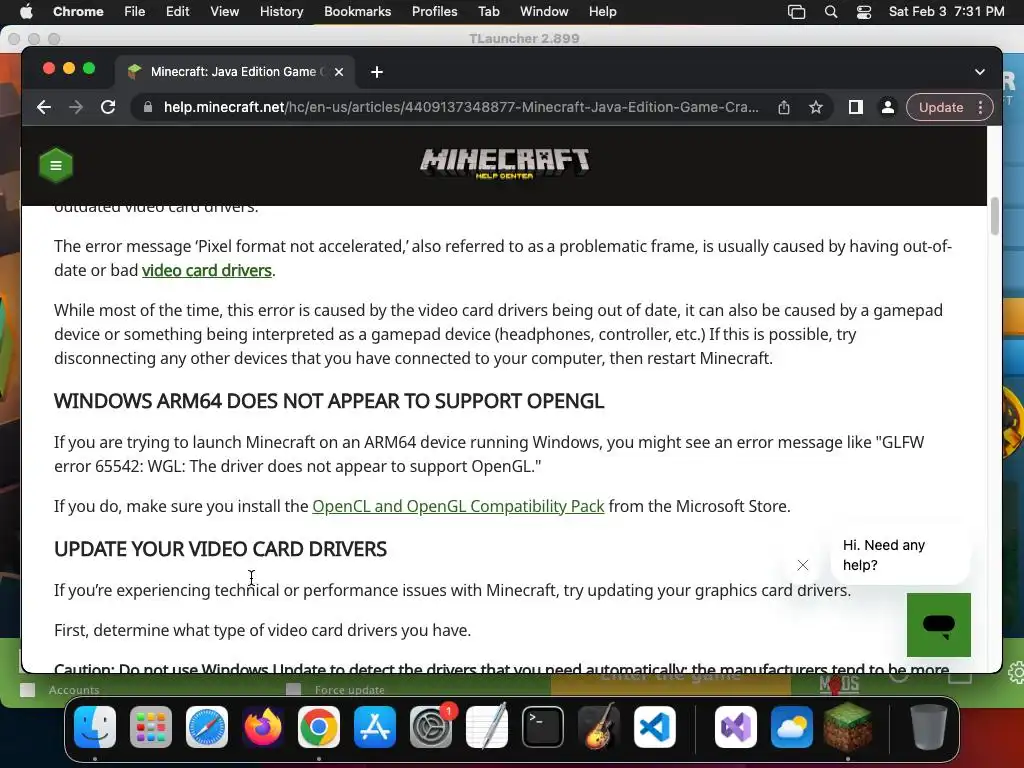This screenshot has width=1024, height=768.
Task: Click 'WINDOWS ARM64 DOES NOT APPEAR' heading
Action: [328, 401]
